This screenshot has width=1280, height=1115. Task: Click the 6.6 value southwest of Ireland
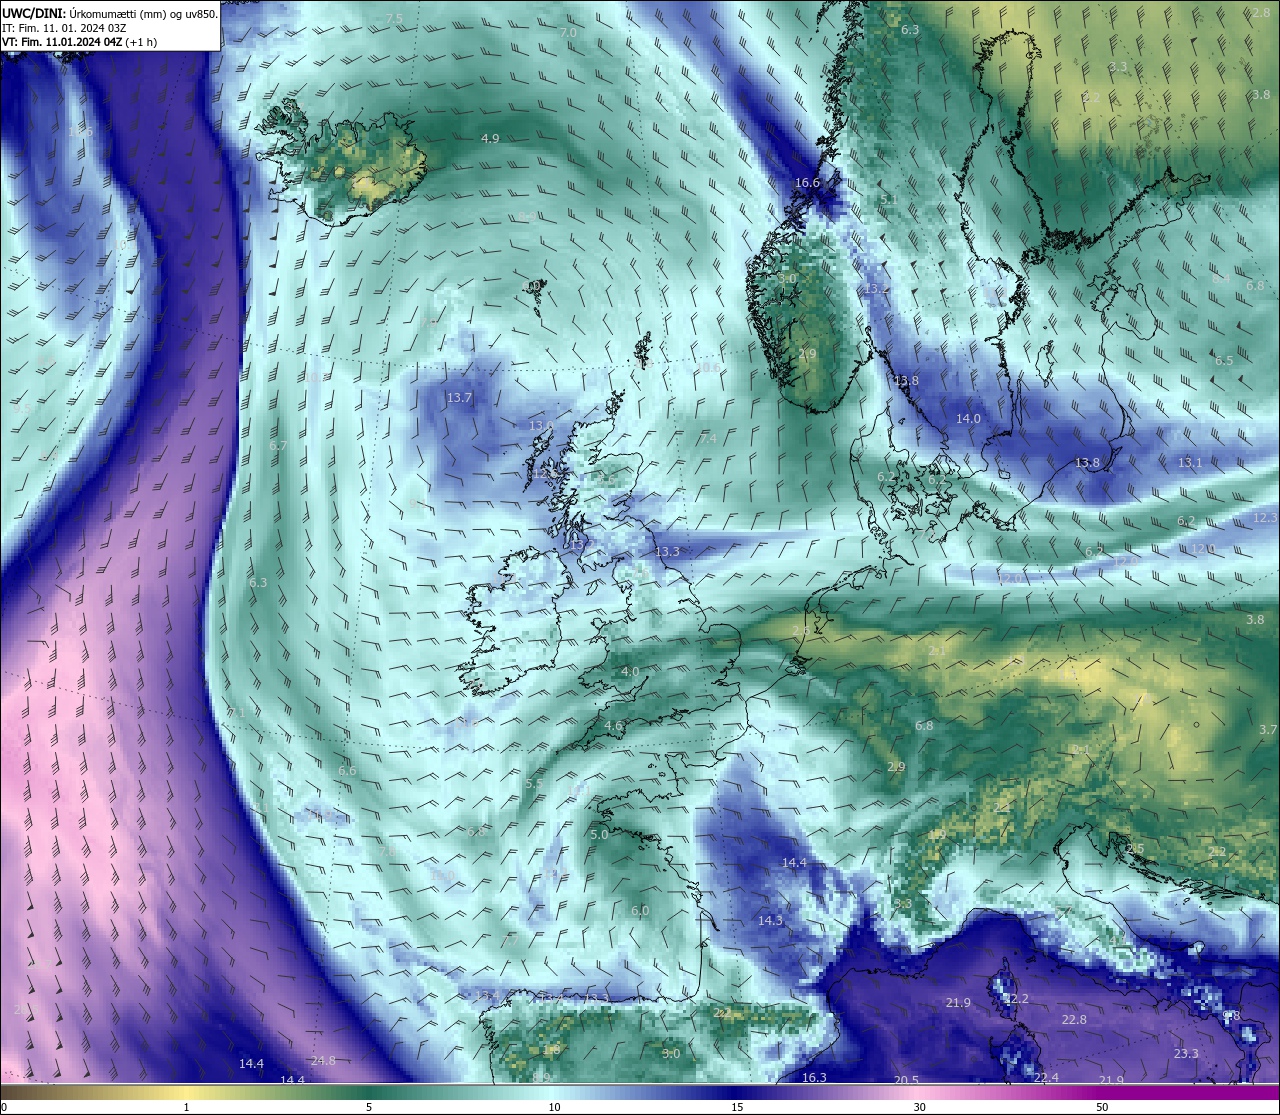point(347,772)
